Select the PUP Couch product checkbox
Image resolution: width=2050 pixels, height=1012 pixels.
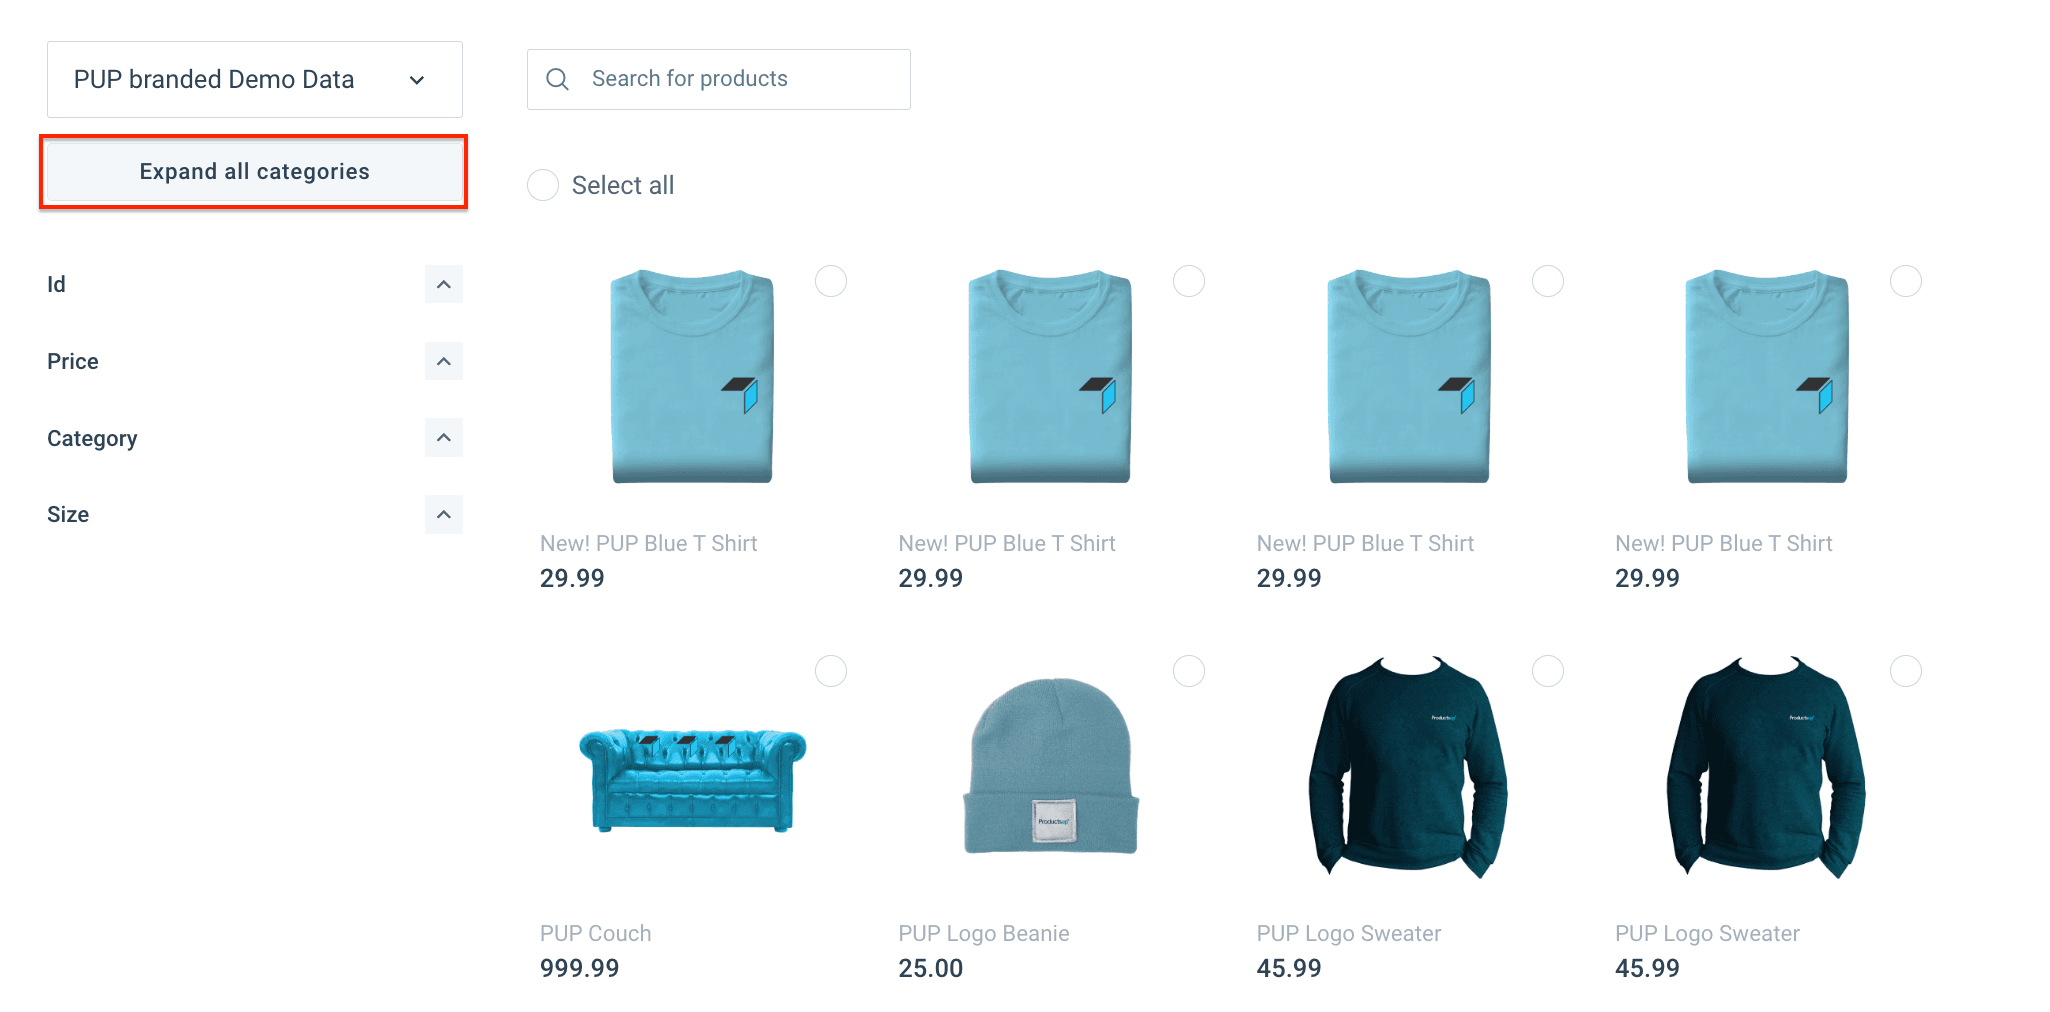coord(831,671)
